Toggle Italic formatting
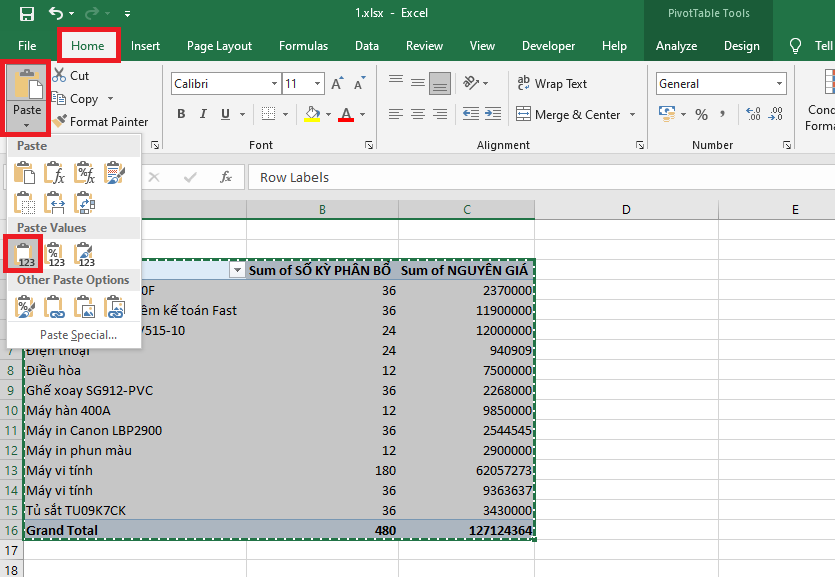Image resolution: width=835 pixels, height=577 pixels. (205, 114)
